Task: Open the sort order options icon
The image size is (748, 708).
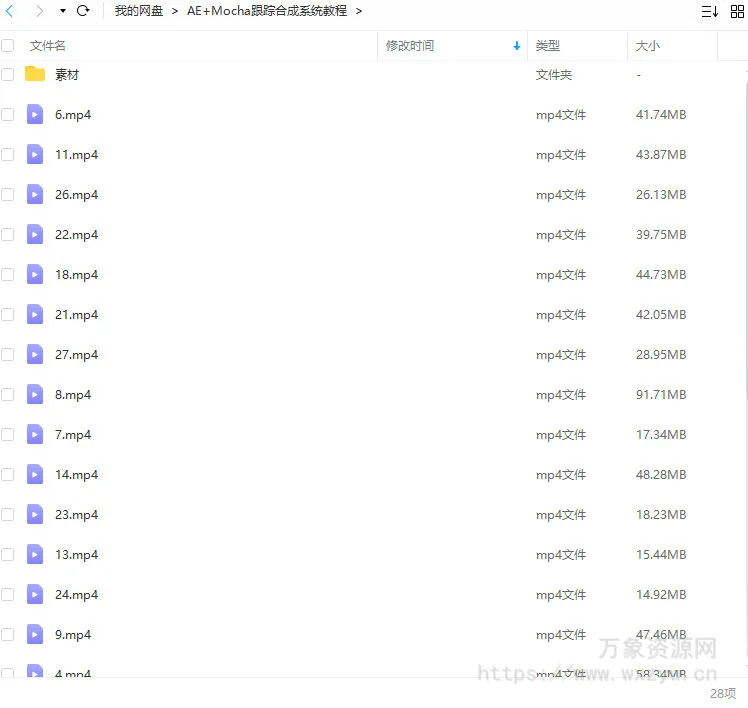Action: pos(709,11)
